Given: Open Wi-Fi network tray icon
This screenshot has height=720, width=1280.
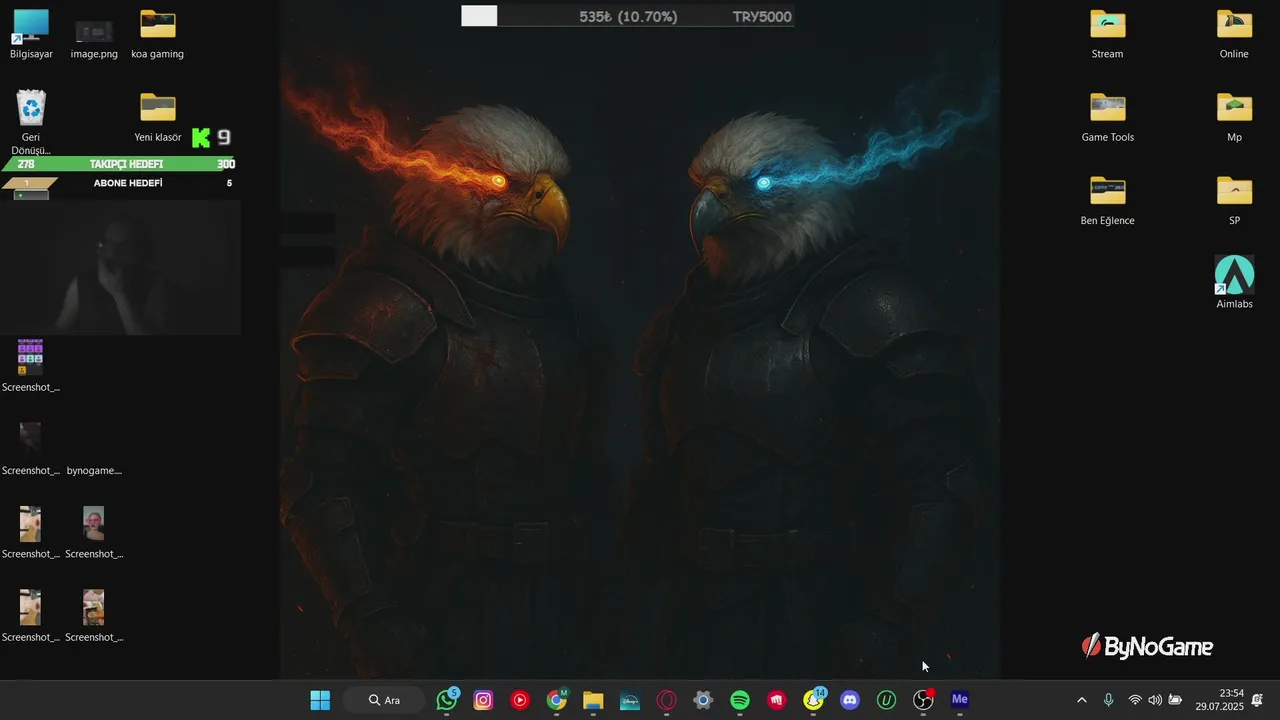Looking at the screenshot, I should (x=1135, y=700).
